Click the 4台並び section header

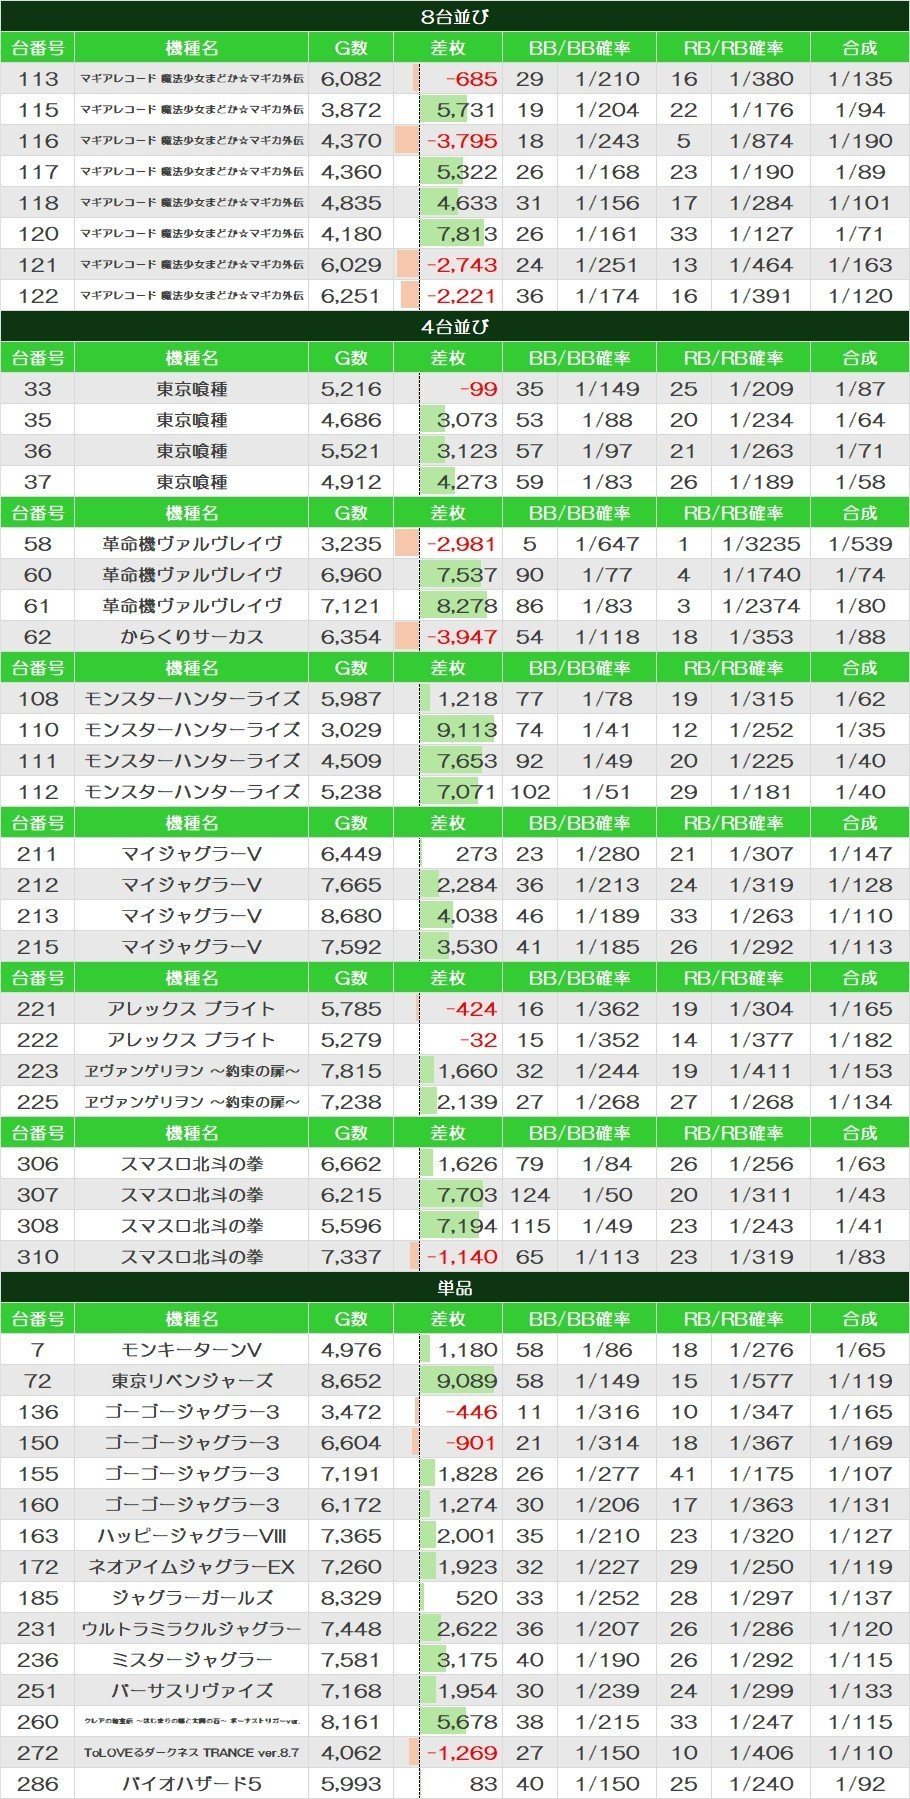[x=455, y=326]
